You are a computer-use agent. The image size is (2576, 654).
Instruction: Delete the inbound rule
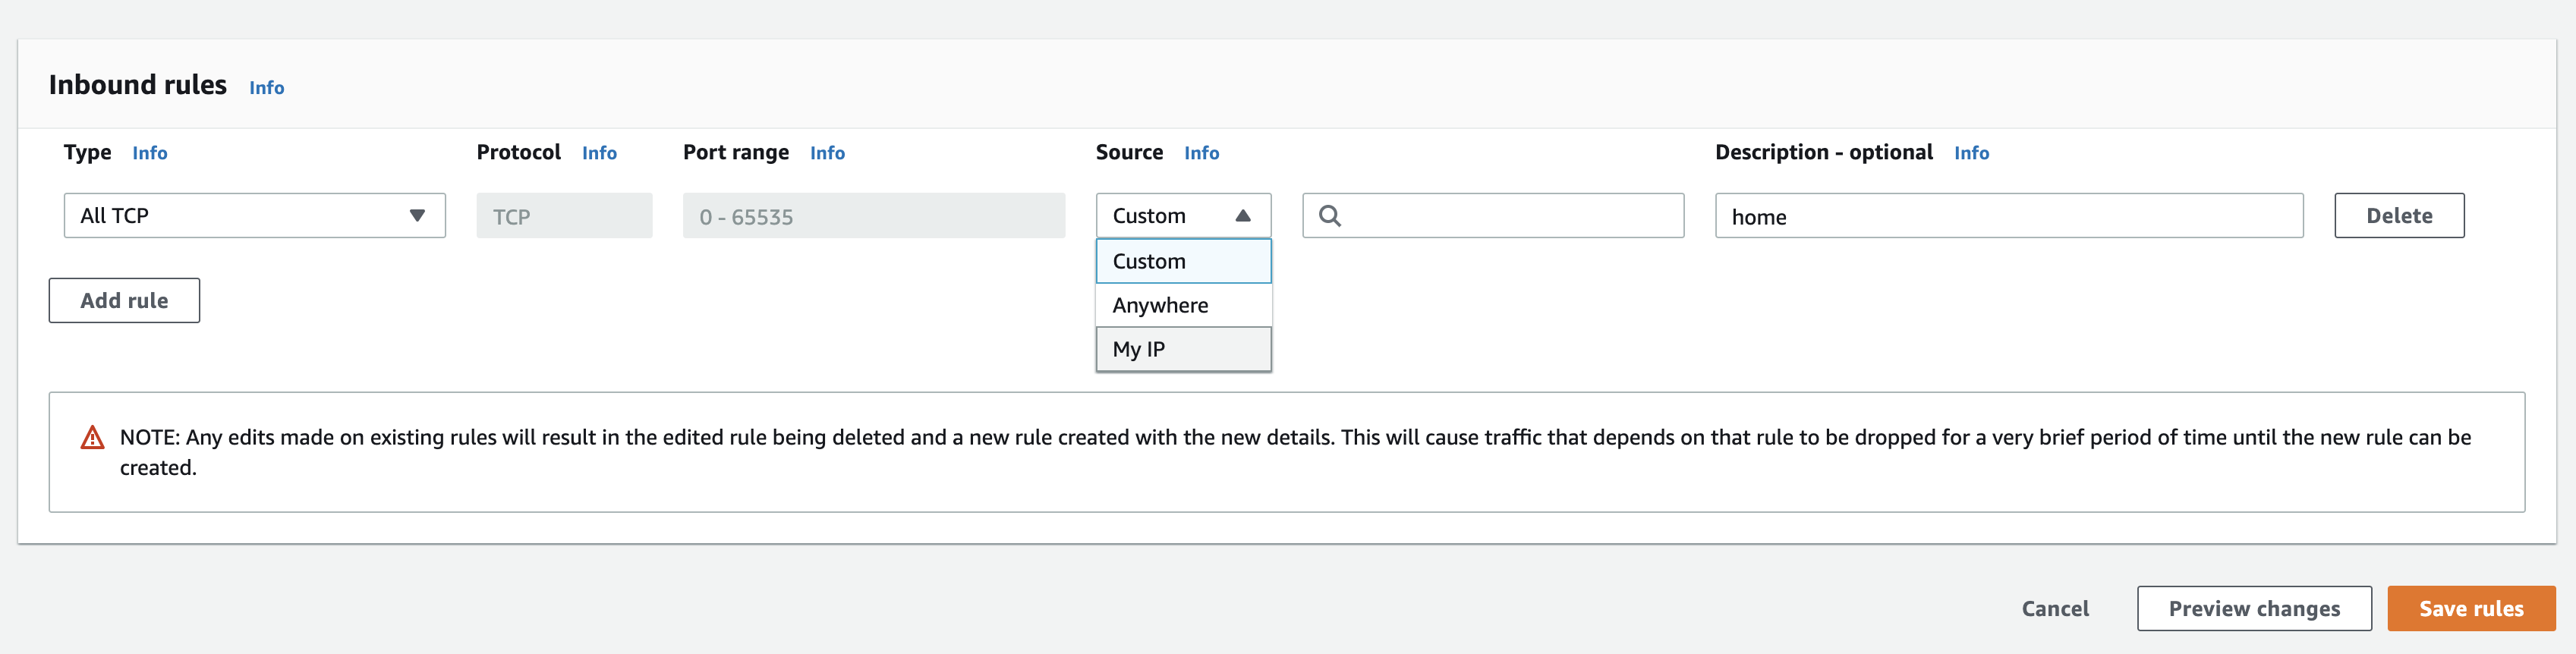[x=2398, y=216]
